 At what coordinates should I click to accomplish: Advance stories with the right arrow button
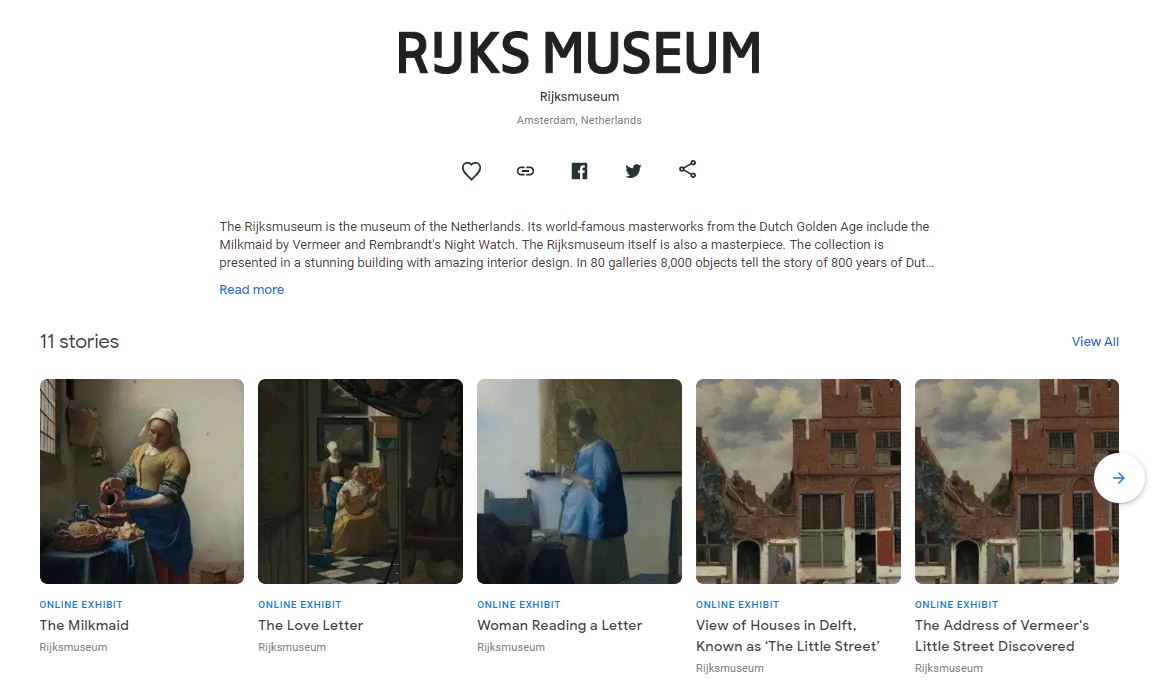coord(1119,478)
